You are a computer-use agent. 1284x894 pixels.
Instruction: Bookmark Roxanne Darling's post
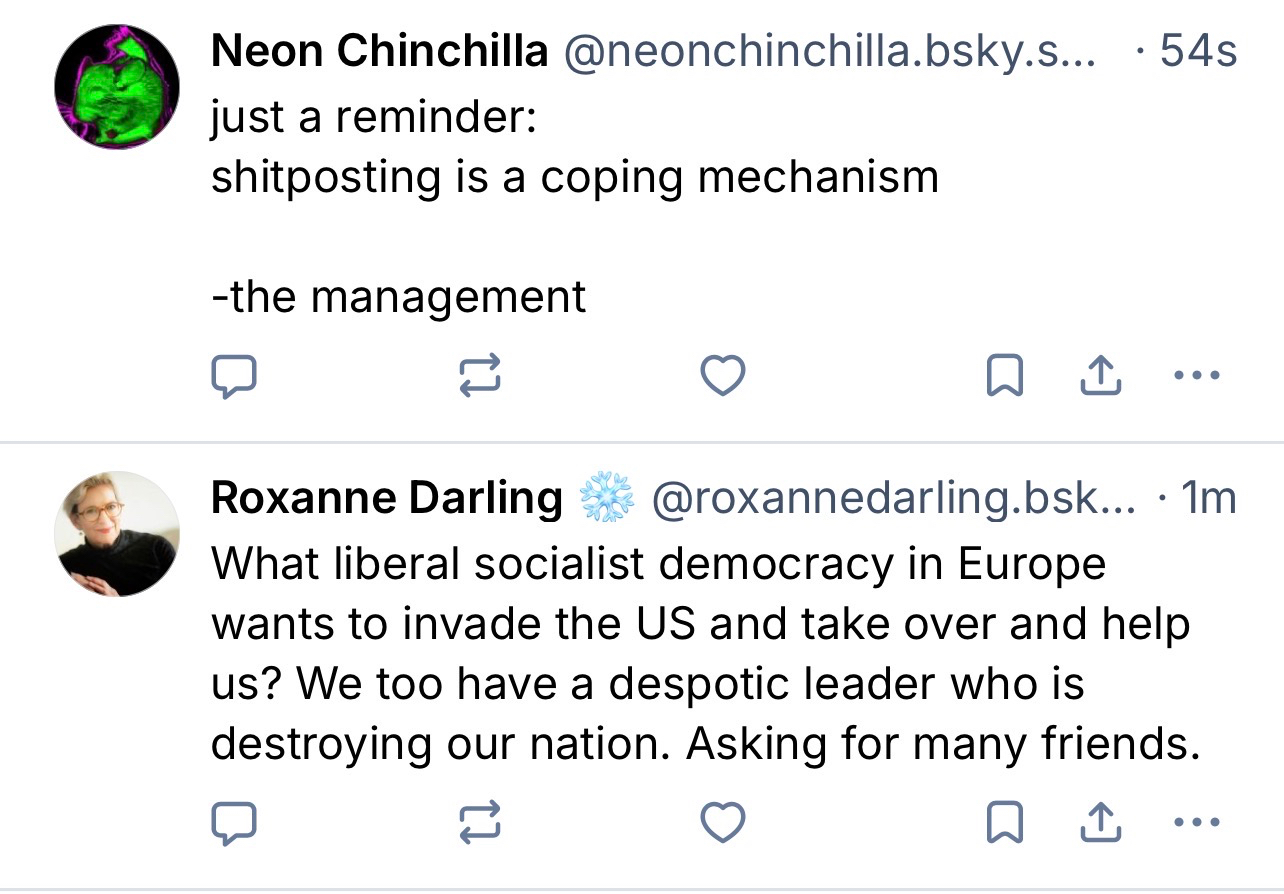(x=1003, y=823)
